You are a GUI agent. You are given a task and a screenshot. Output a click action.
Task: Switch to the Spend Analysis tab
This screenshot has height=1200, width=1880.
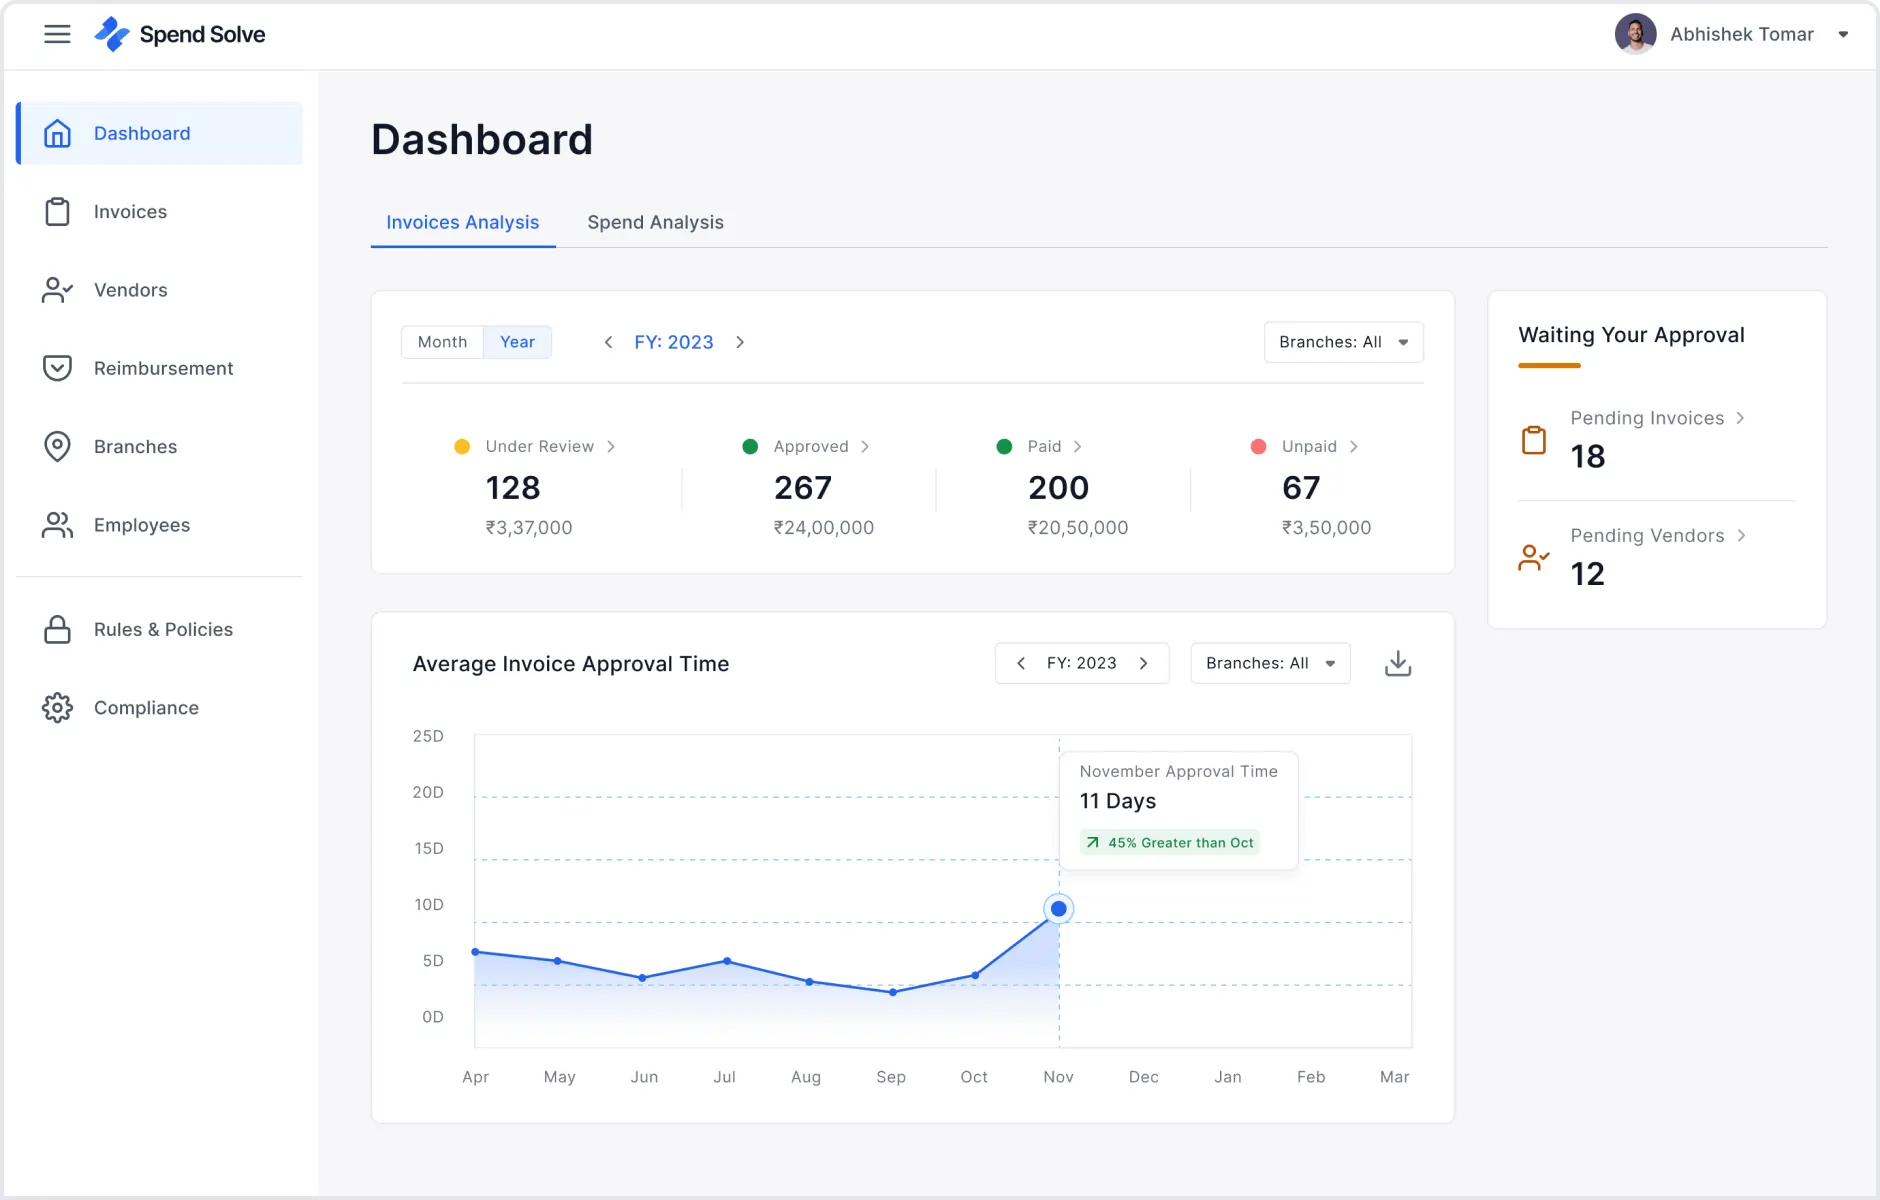pos(655,222)
